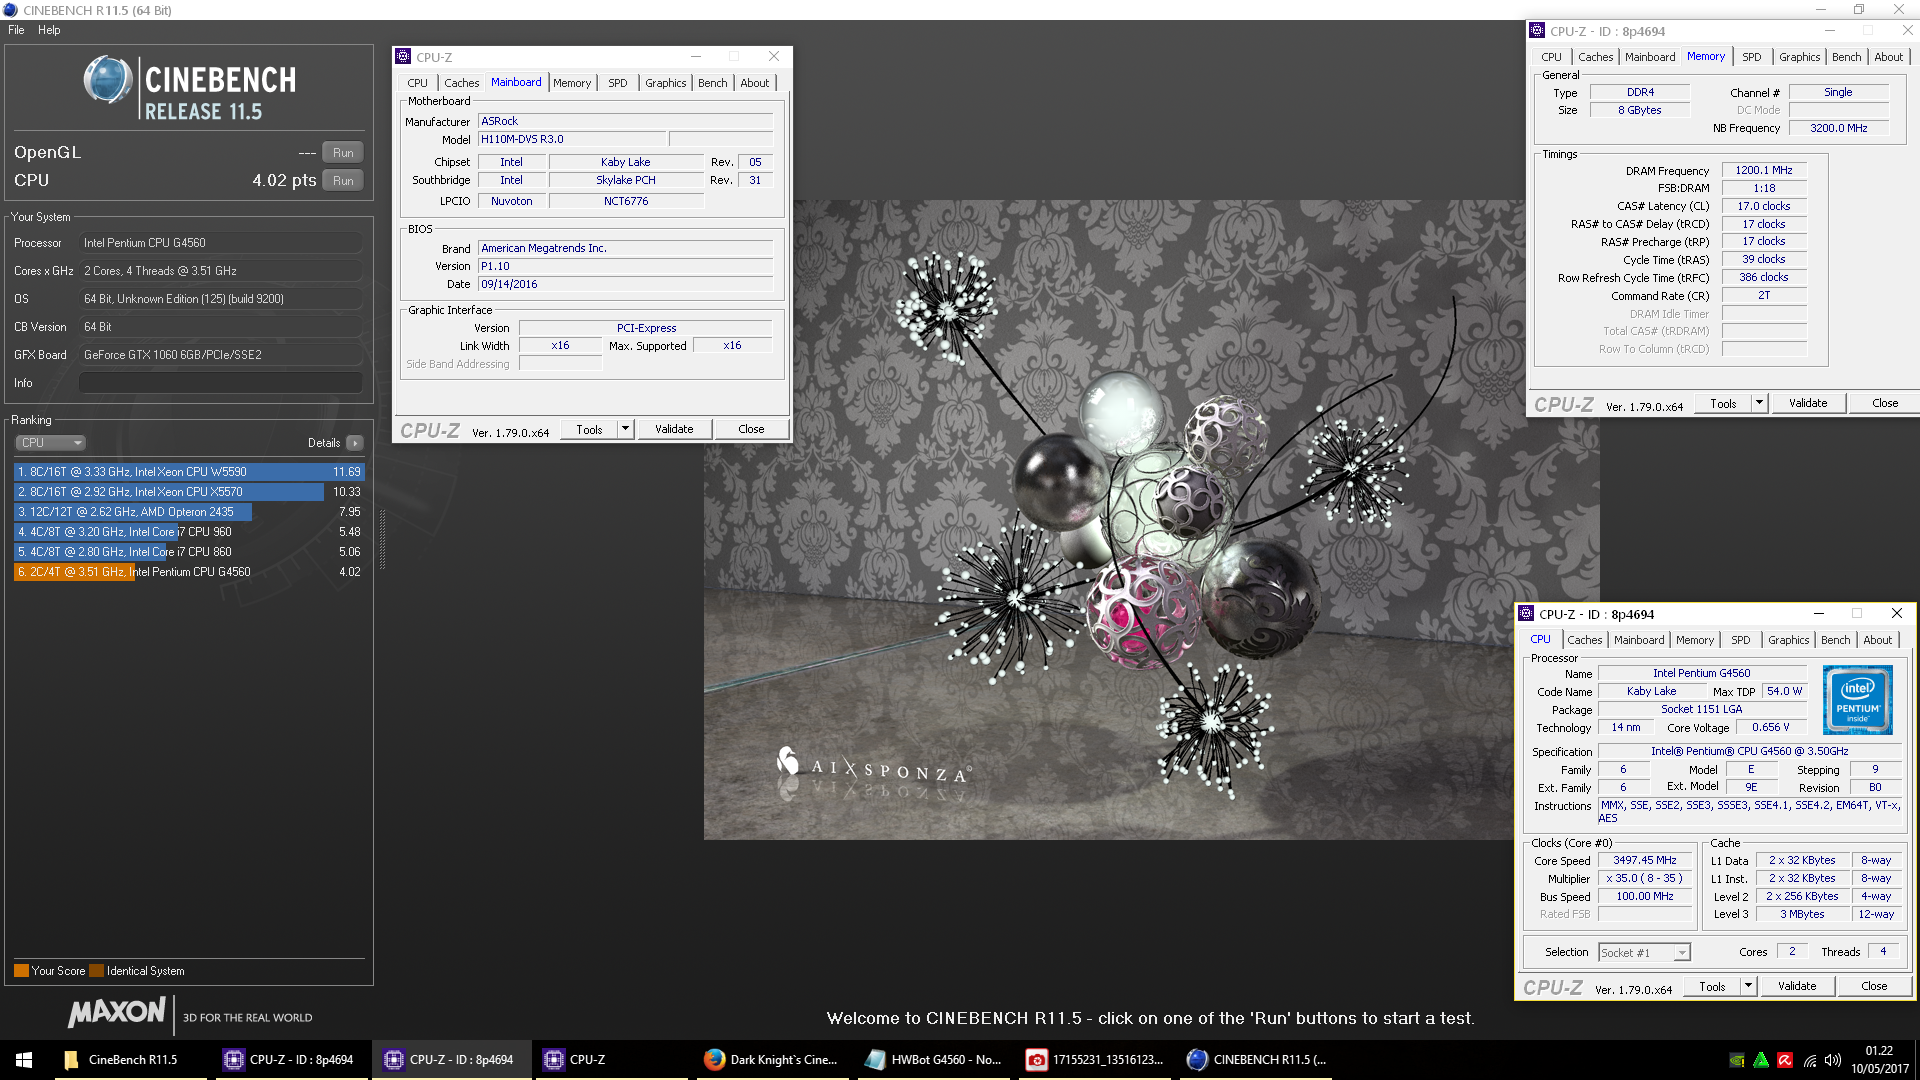Image resolution: width=1920 pixels, height=1080 pixels.
Task: Switch to CPU tab in Mainboard window
Action: click(x=418, y=83)
